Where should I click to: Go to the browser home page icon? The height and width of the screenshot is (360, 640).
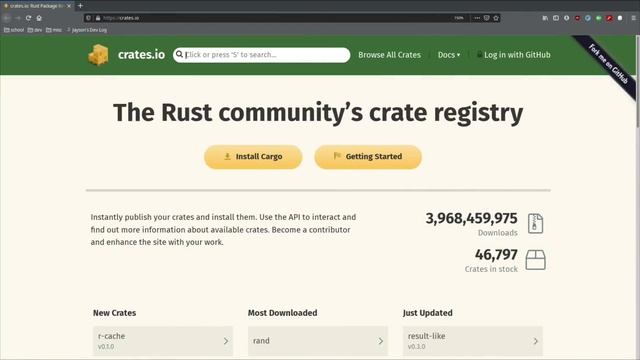pyautogui.click(x=39, y=18)
